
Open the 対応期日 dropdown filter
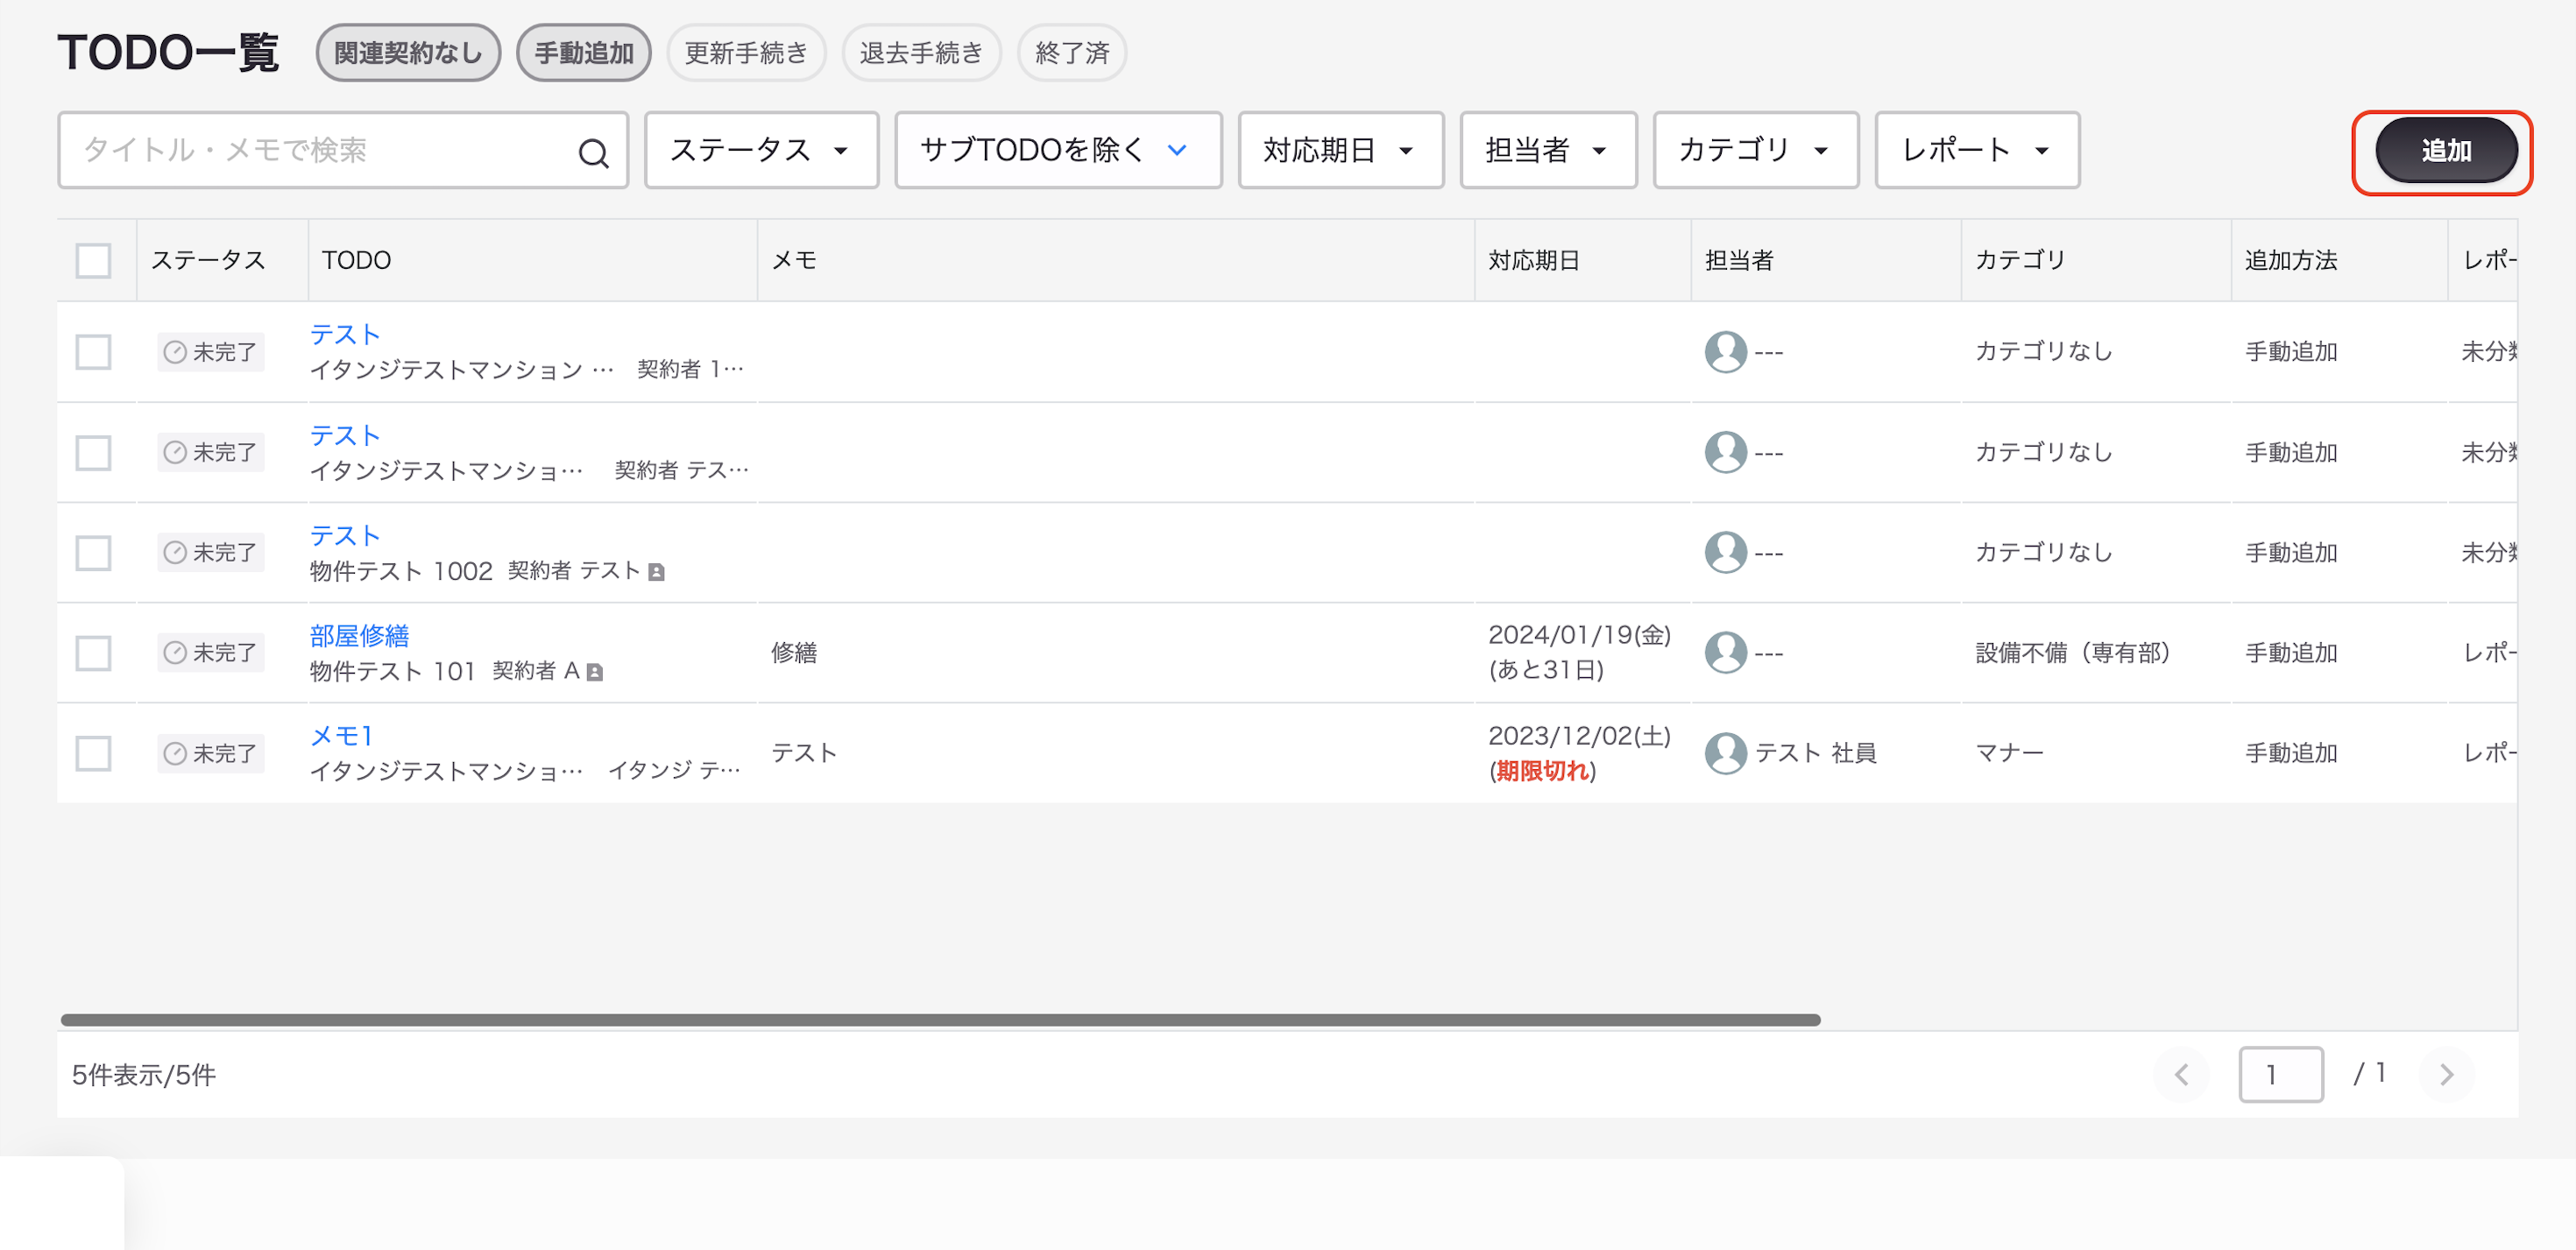point(1340,150)
